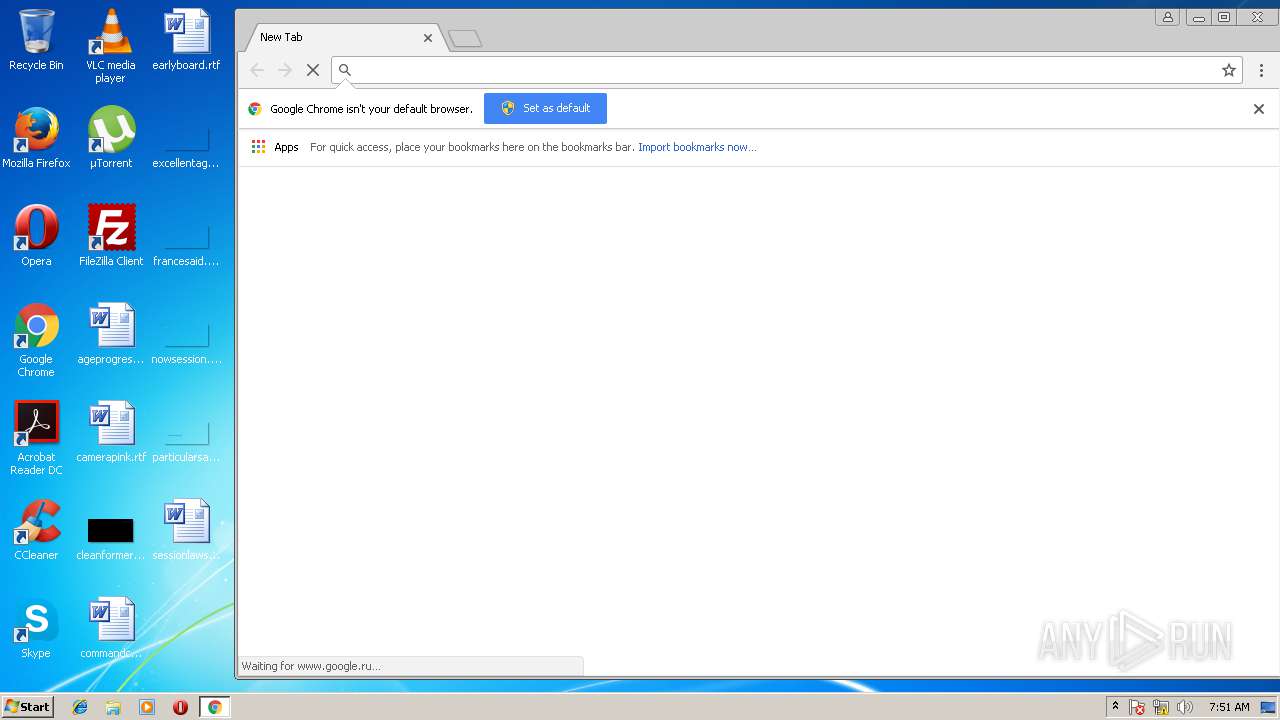The image size is (1280, 720).
Task: Open the Apps shortcut in bookmarks bar
Action: [275, 147]
